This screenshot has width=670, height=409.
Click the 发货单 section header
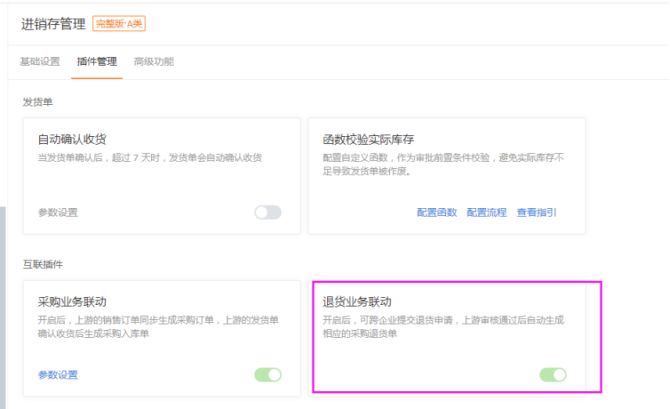(x=38, y=101)
